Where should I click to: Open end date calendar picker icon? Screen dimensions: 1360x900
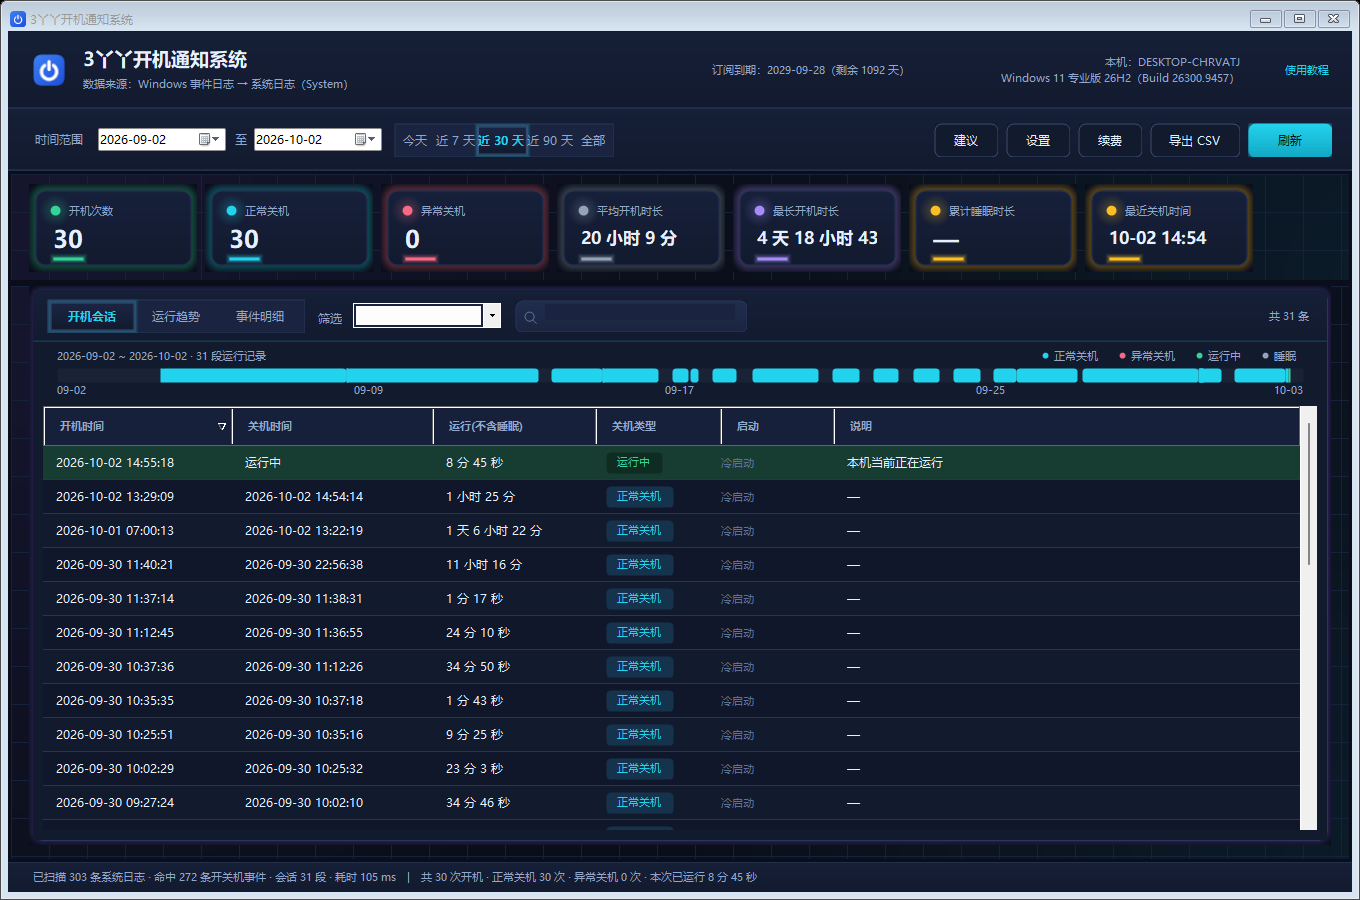pos(361,139)
